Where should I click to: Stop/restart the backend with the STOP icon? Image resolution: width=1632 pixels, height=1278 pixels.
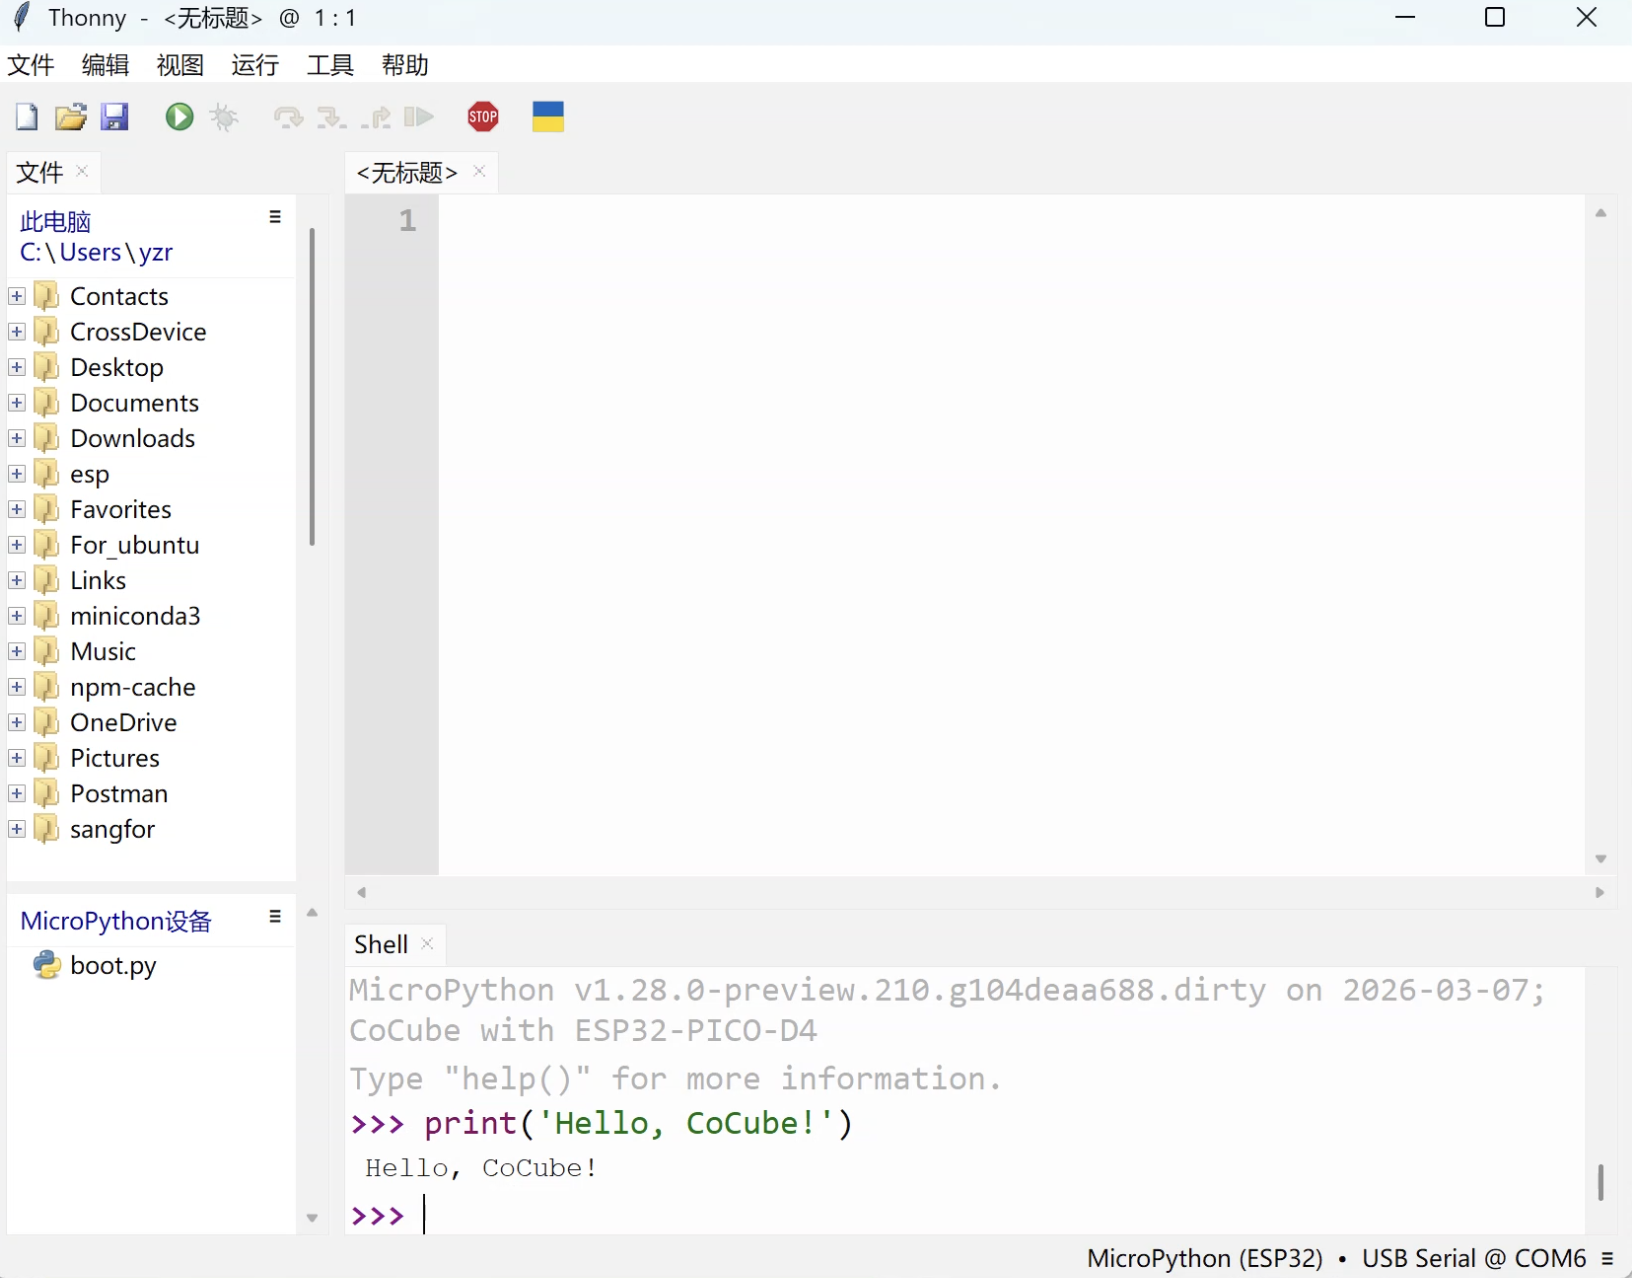(483, 117)
